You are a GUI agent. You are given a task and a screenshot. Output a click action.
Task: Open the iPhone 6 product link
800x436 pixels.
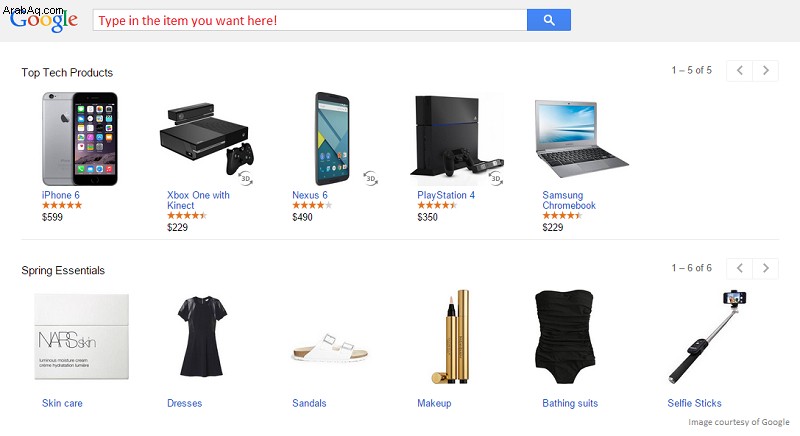point(61,195)
